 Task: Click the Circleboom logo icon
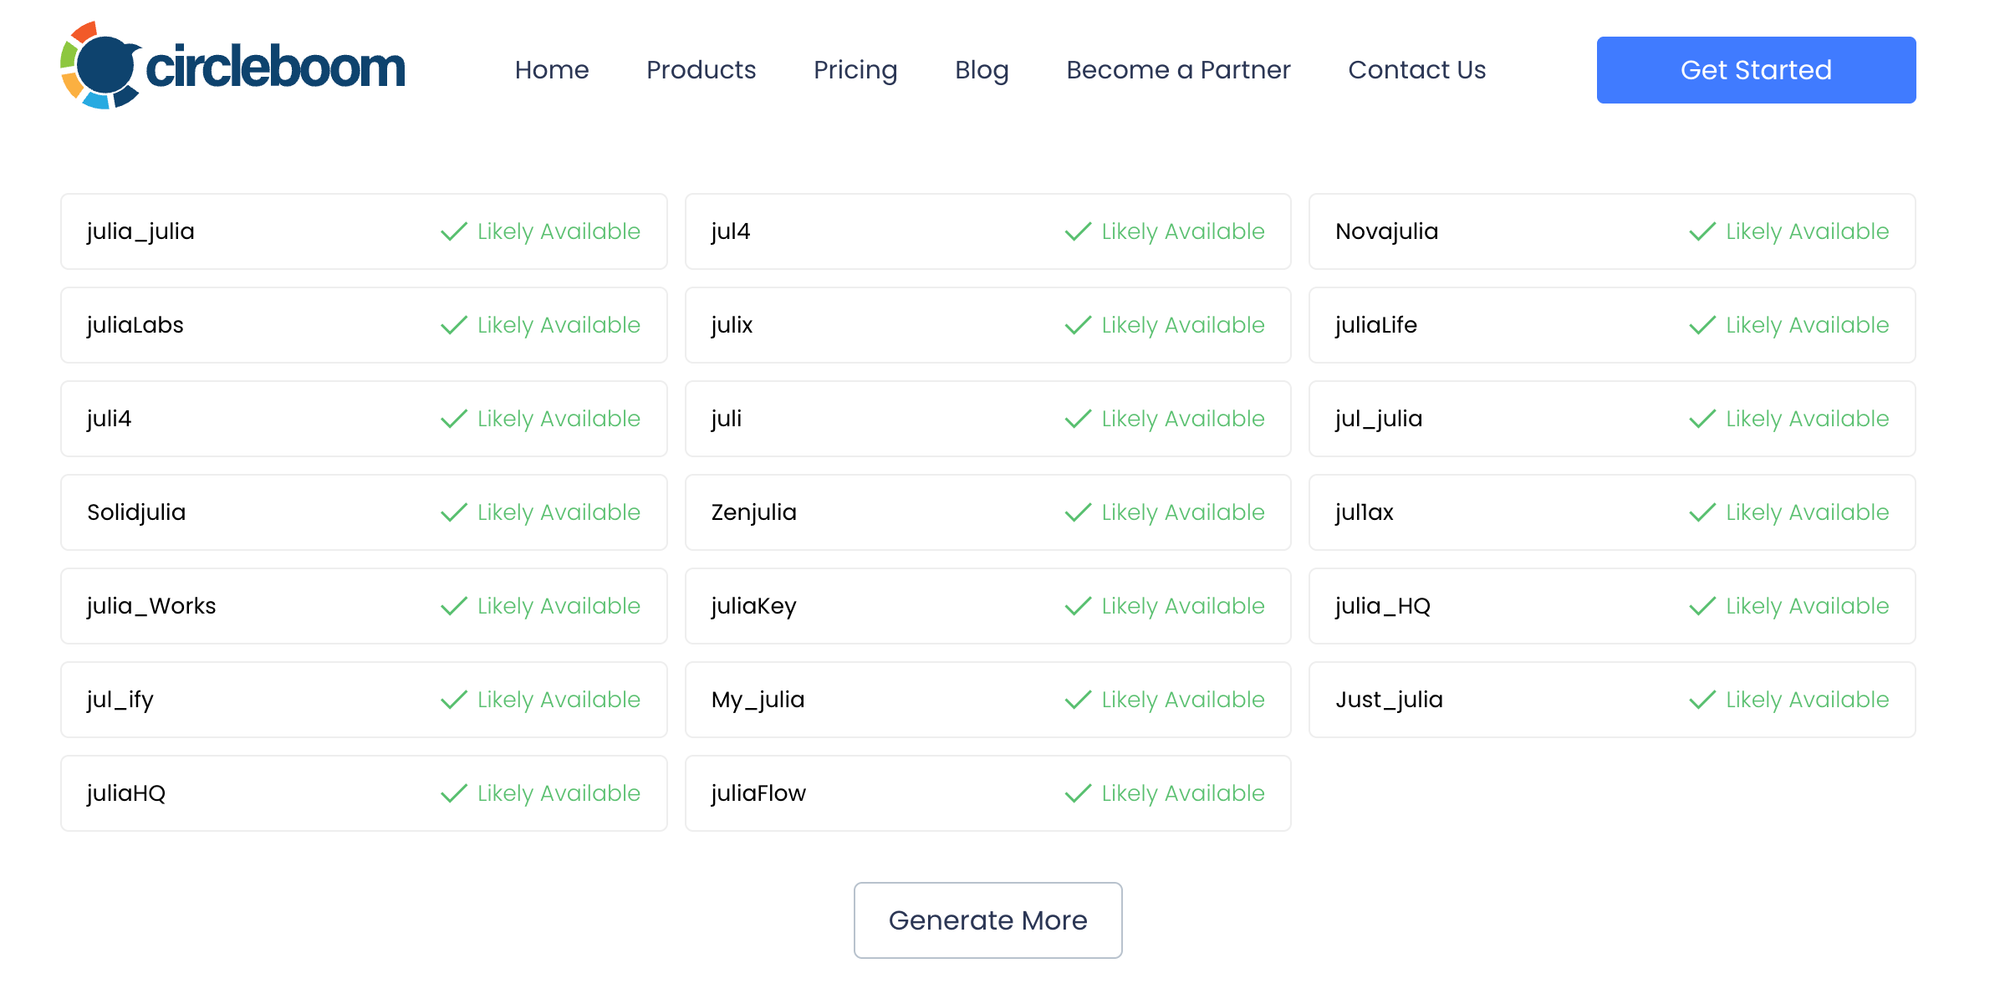pos(101,66)
